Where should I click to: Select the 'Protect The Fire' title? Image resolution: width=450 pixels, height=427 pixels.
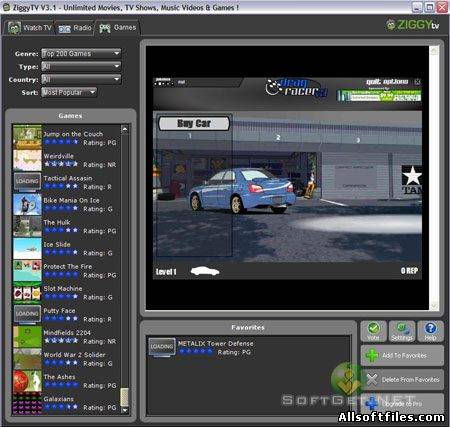68,266
